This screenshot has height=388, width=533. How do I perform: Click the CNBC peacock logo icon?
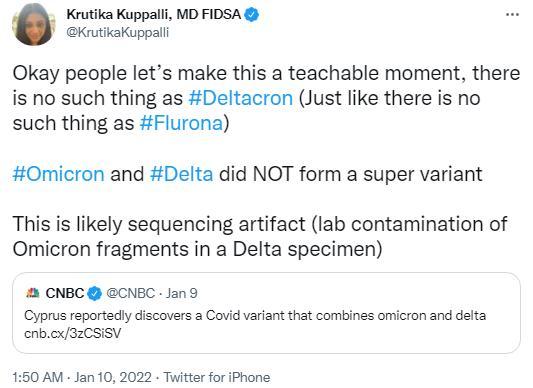[33, 293]
